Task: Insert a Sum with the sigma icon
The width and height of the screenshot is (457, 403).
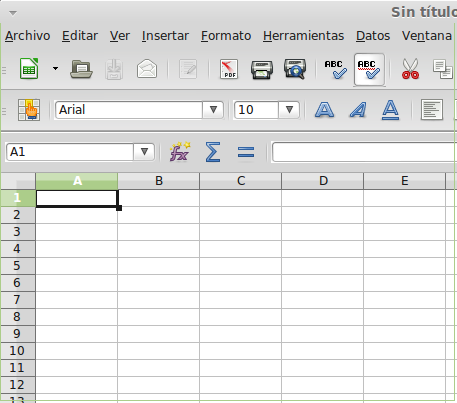Action: (213, 152)
